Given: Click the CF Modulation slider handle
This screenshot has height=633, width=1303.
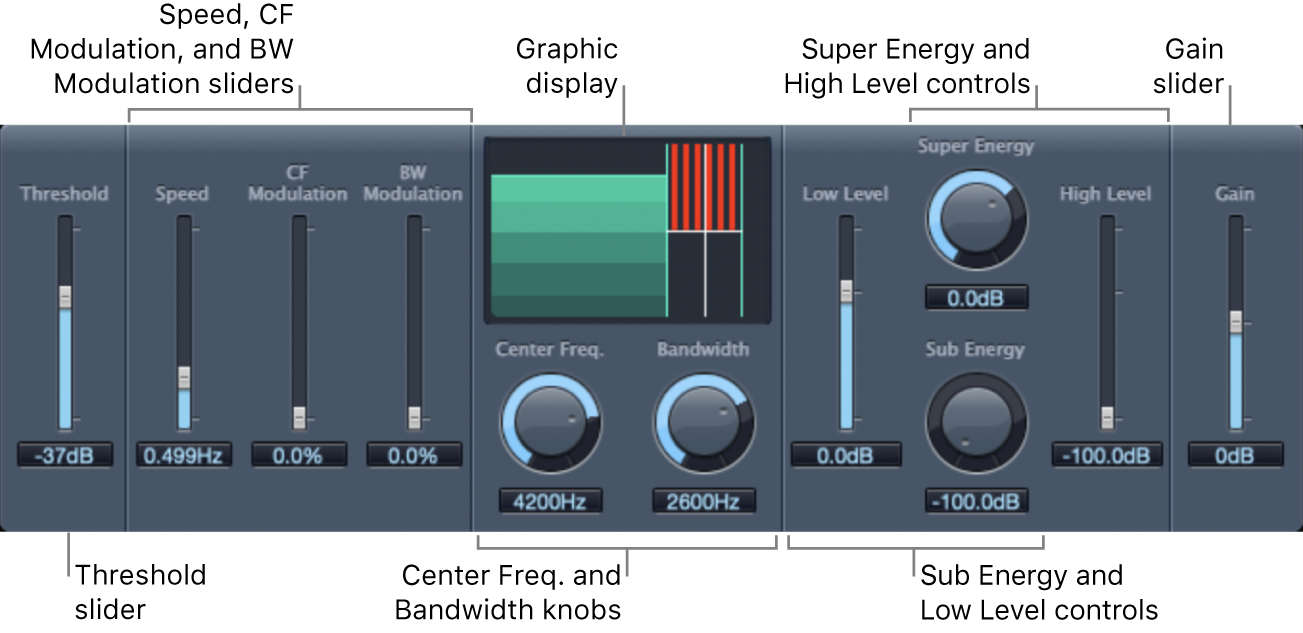Looking at the screenshot, I should point(299,417).
